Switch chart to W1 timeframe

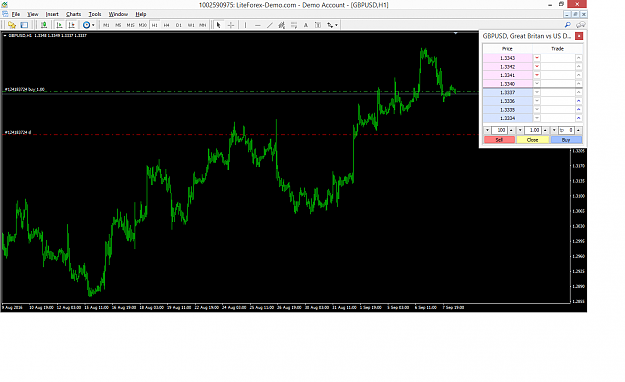click(191, 25)
